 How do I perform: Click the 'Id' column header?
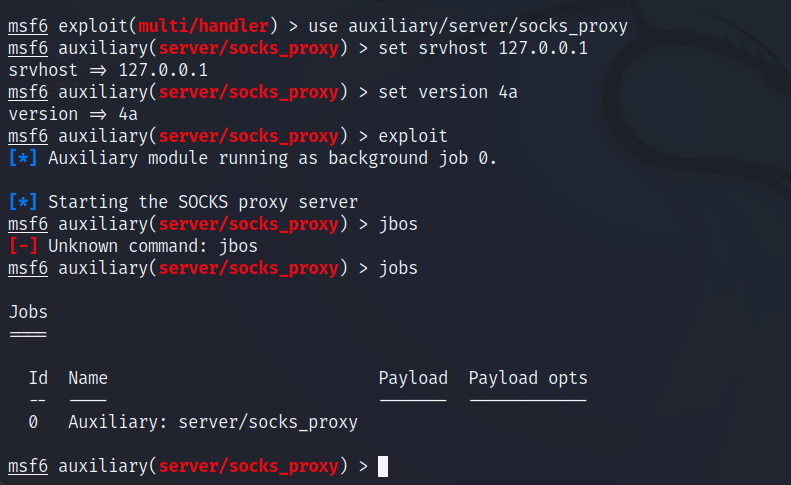click(38, 378)
